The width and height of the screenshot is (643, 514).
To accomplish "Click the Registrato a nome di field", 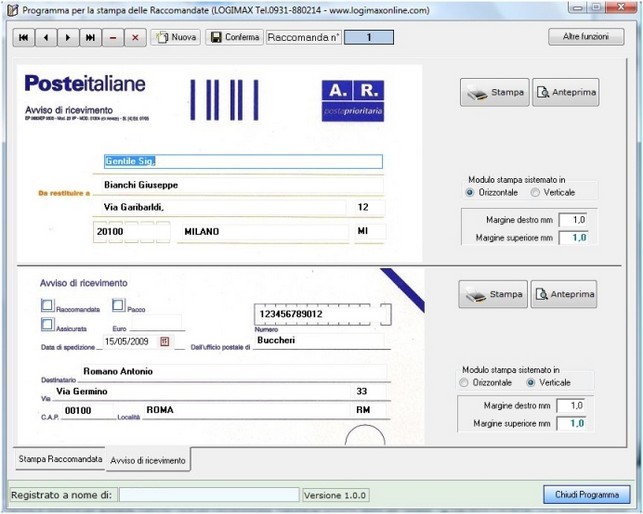I will (209, 495).
